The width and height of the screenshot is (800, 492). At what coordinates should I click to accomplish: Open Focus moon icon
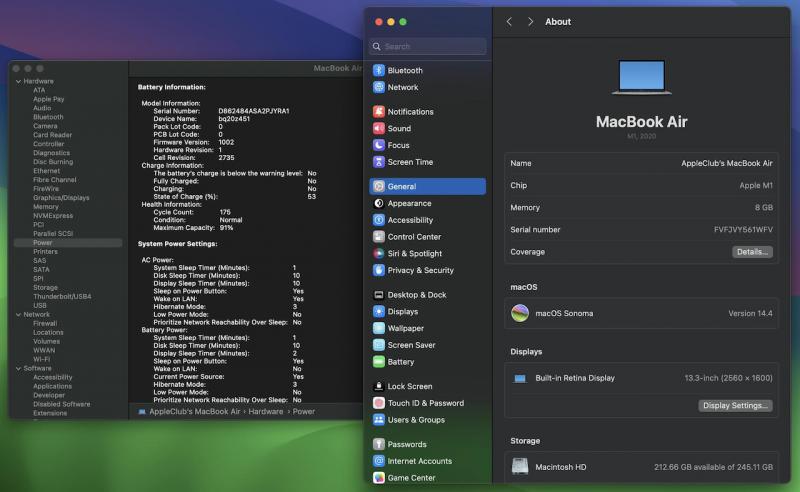[x=379, y=145]
